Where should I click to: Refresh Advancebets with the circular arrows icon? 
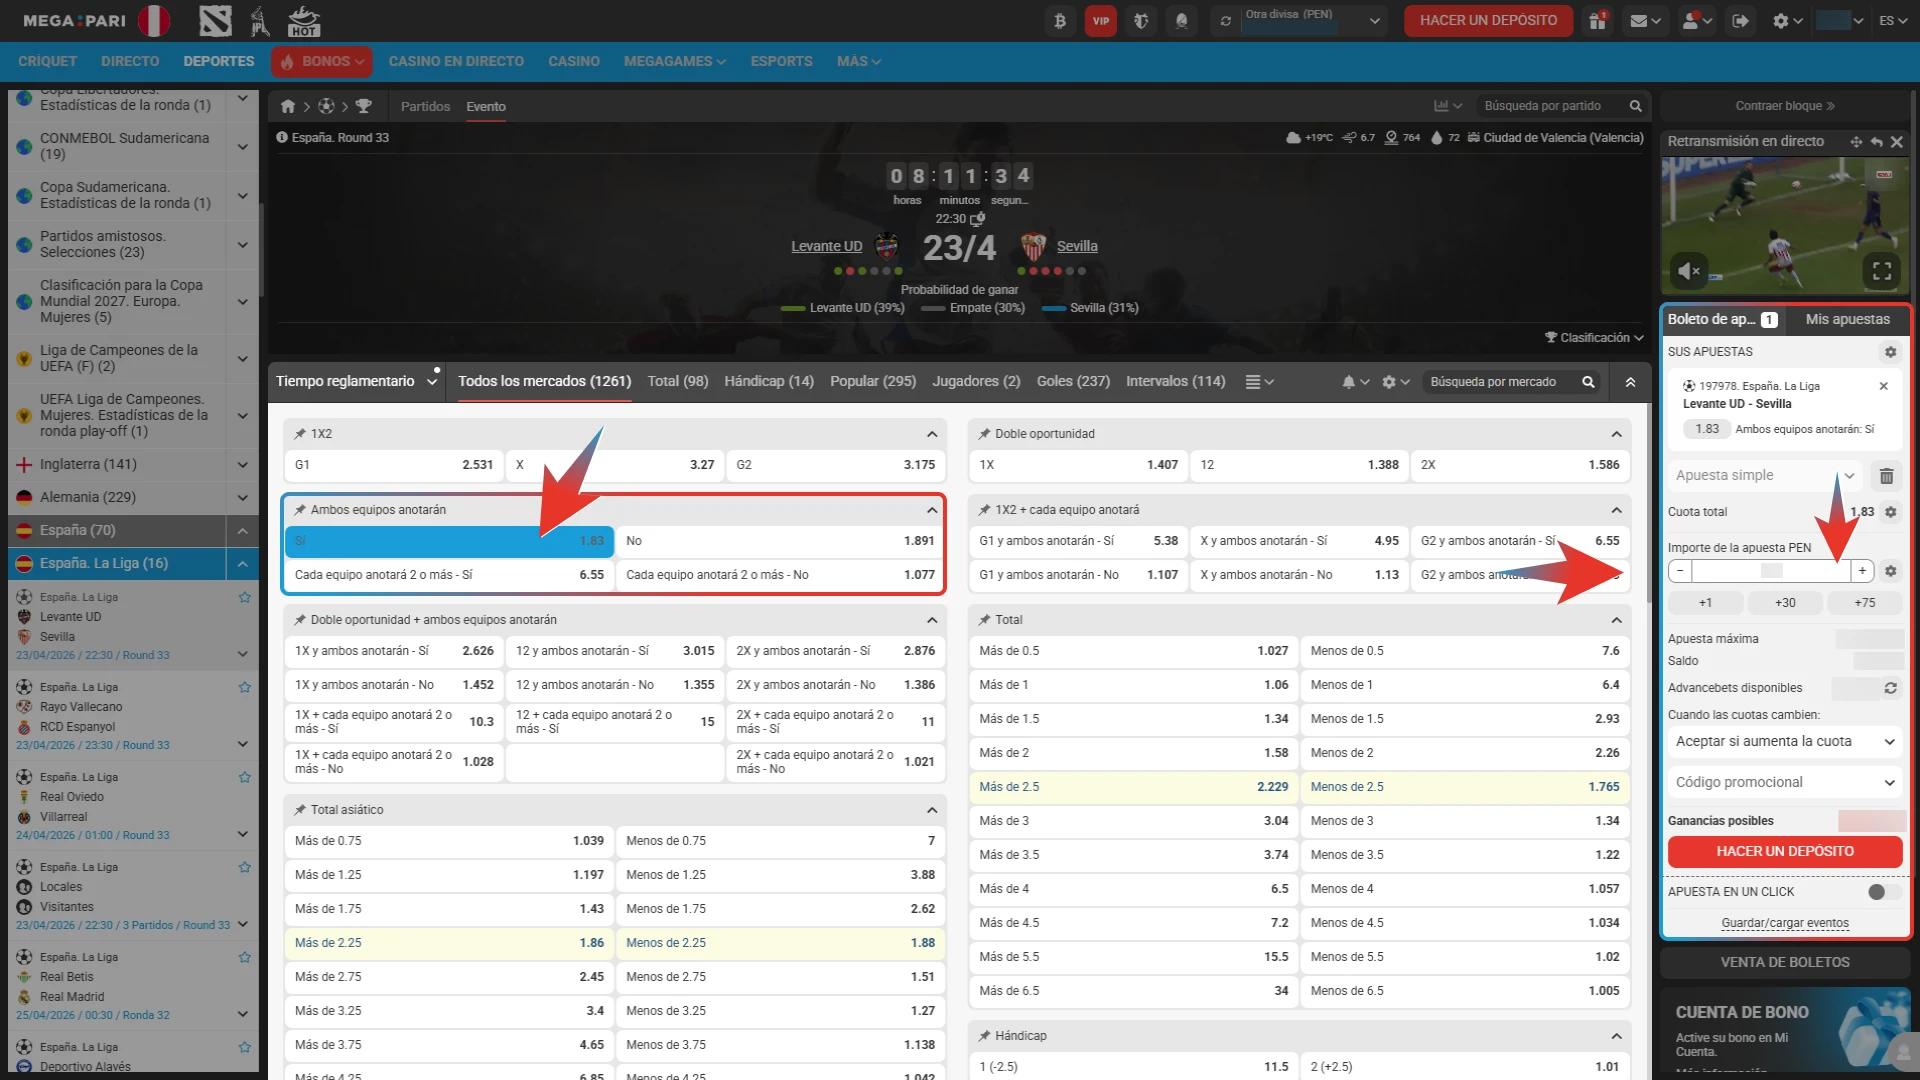pos(1890,688)
